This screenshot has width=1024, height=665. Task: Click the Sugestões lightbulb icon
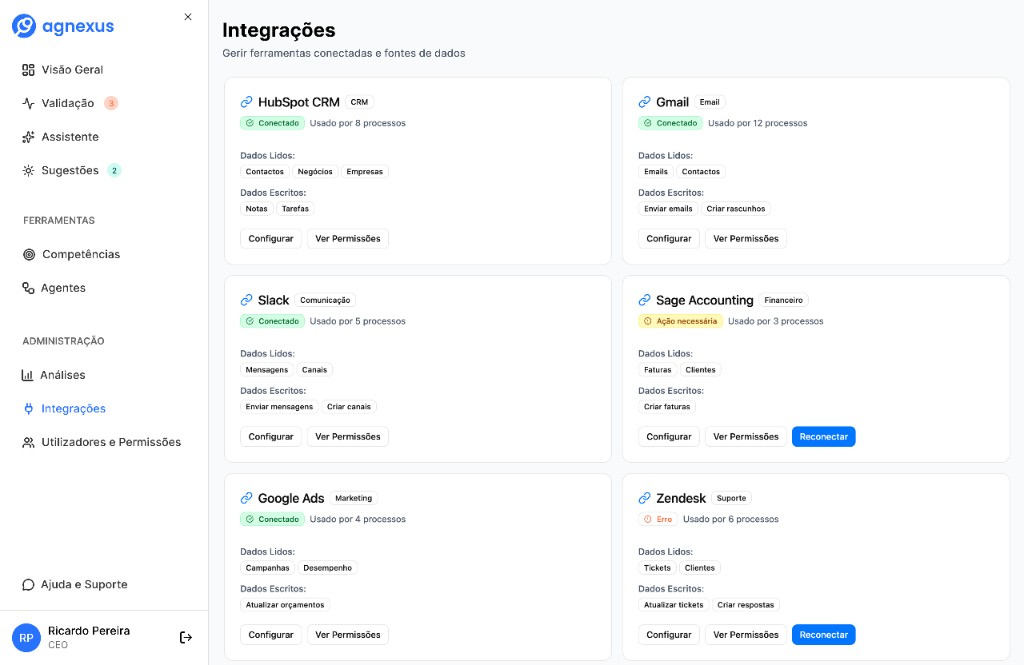click(x=28, y=170)
